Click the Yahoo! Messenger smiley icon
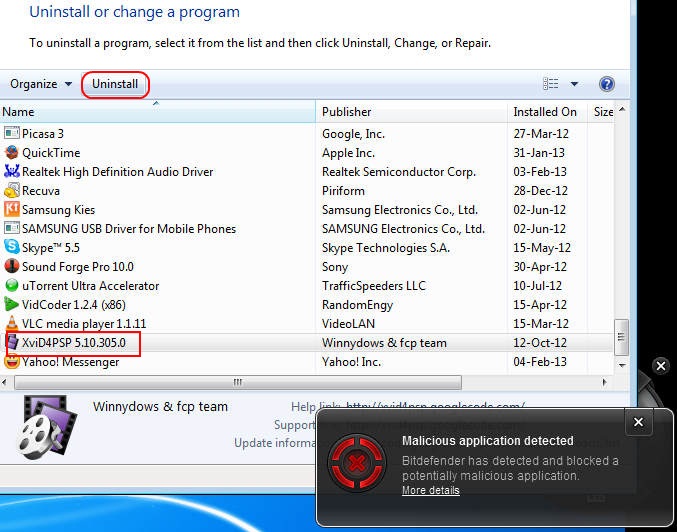Image resolution: width=677 pixels, height=532 pixels. coord(12,361)
